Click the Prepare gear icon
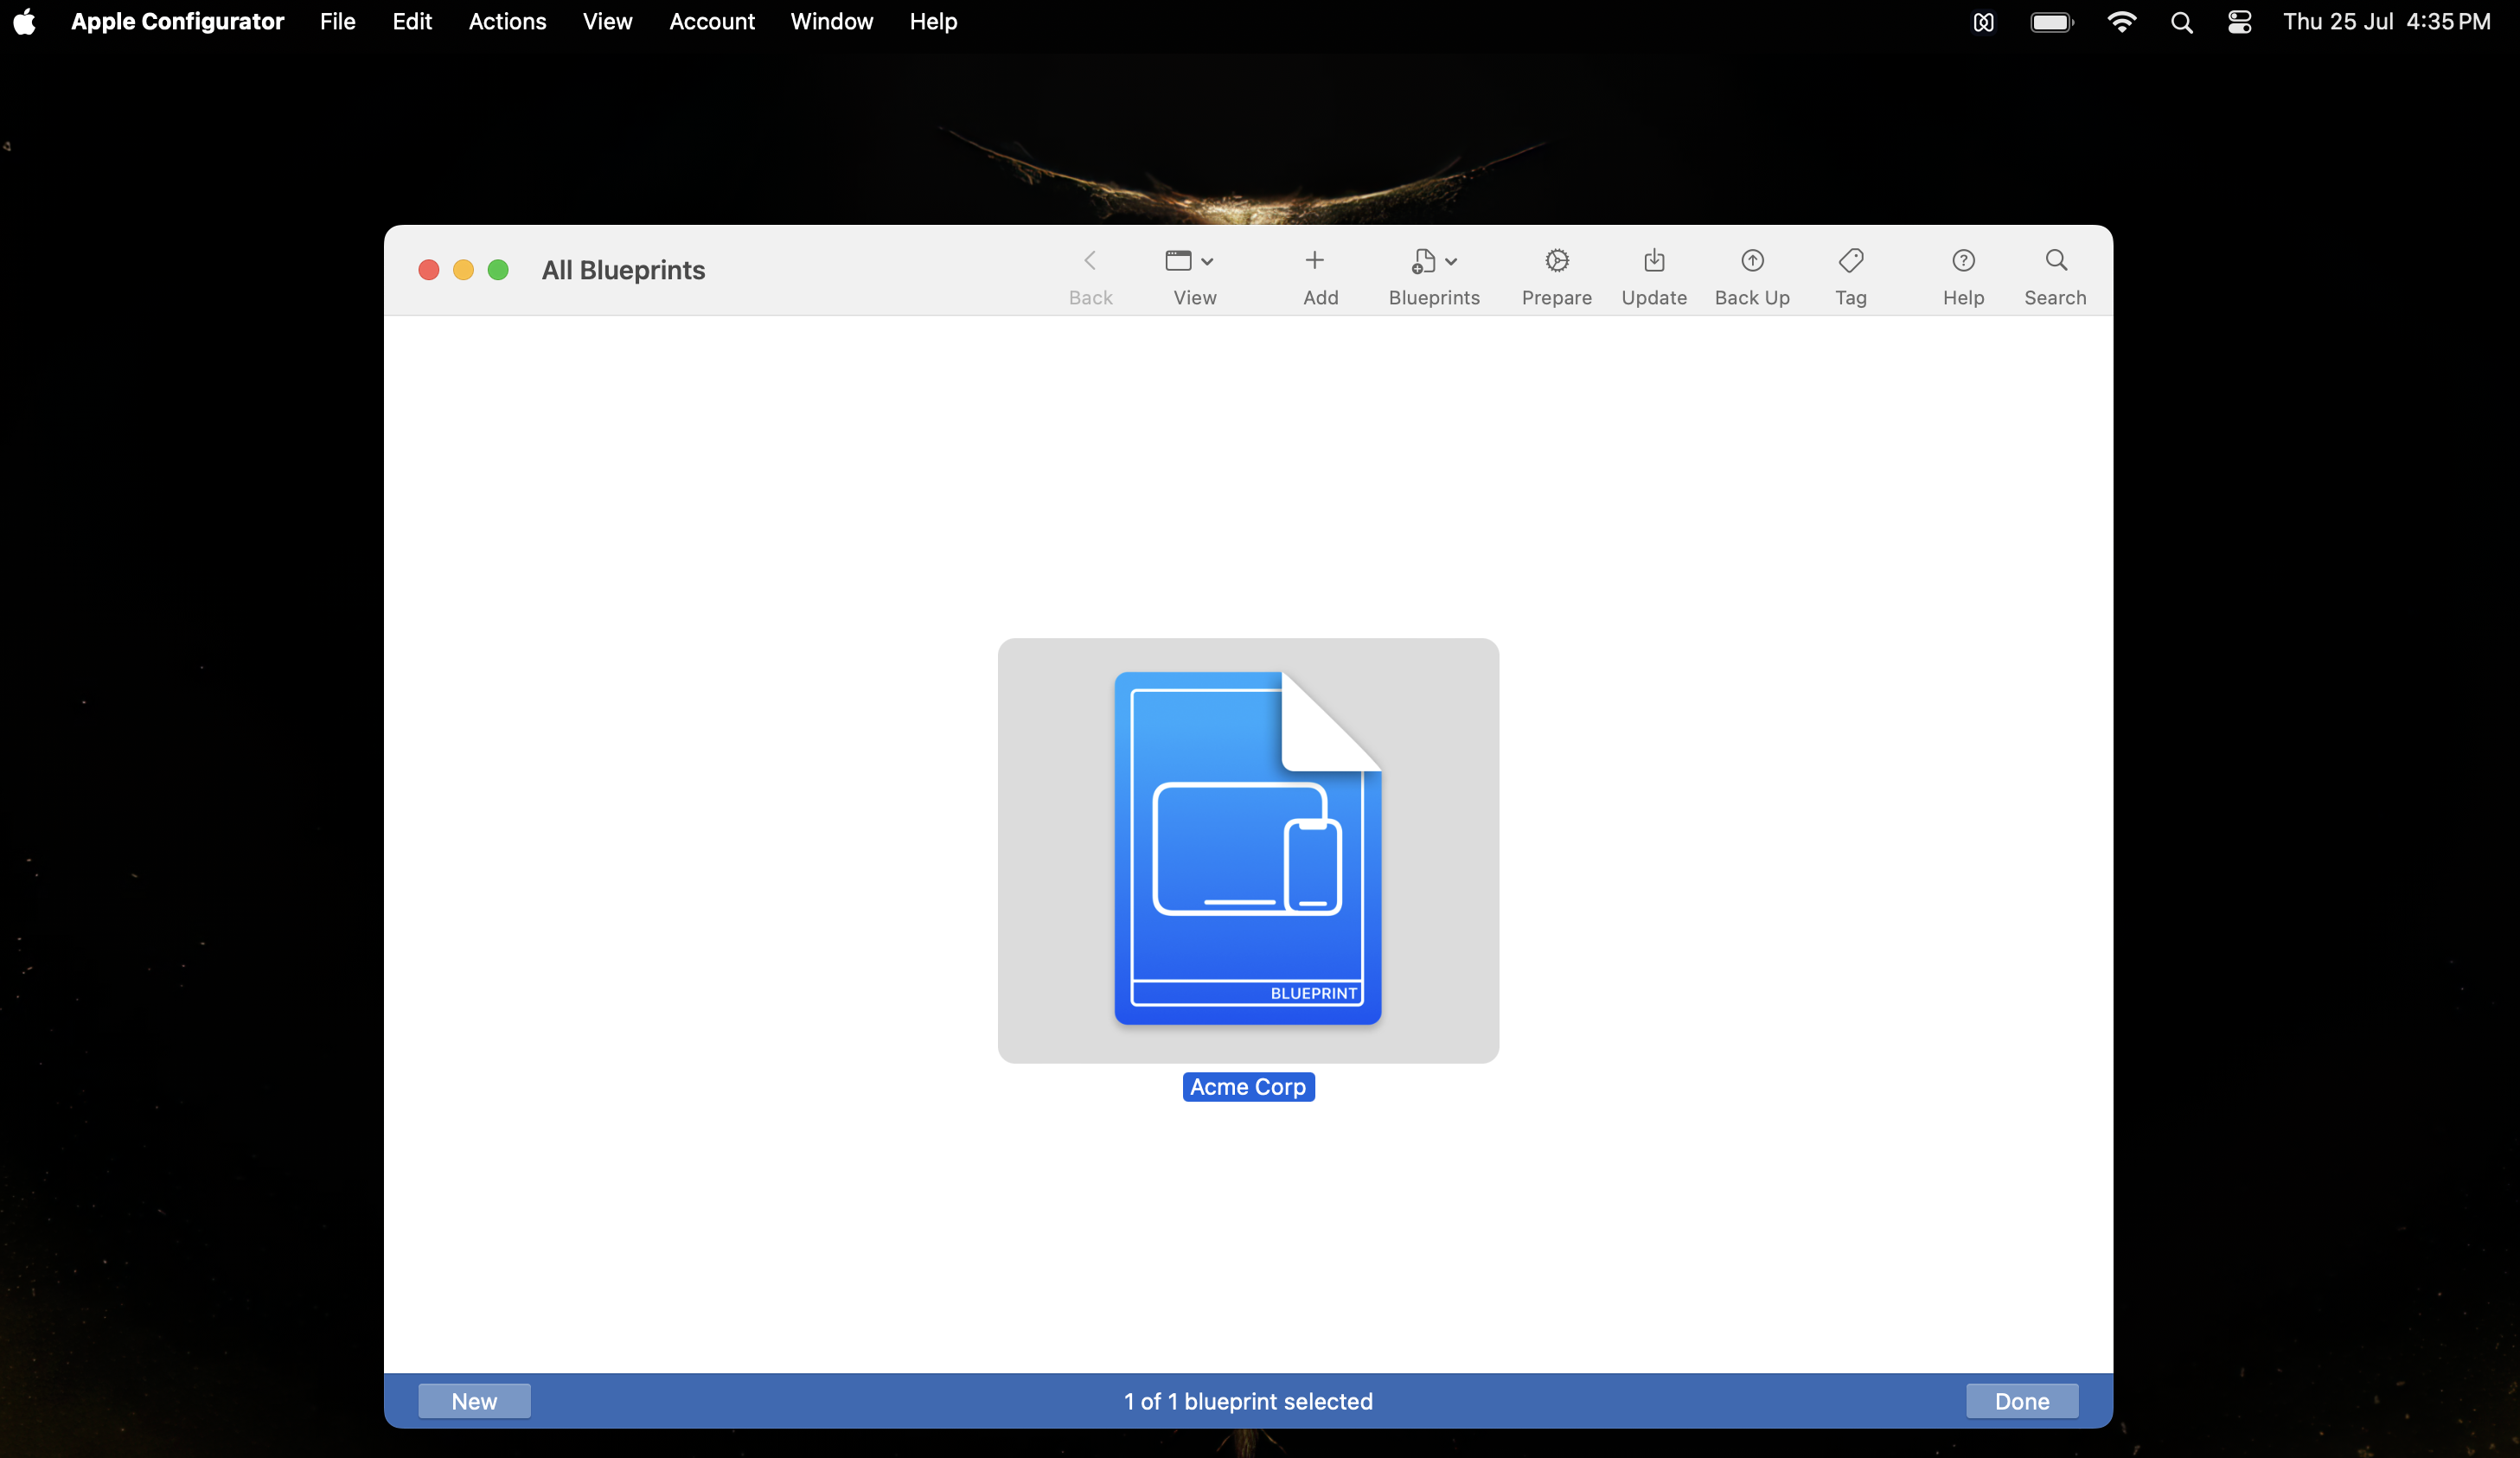Screen dimensions: 2520x1458 coord(1557,261)
